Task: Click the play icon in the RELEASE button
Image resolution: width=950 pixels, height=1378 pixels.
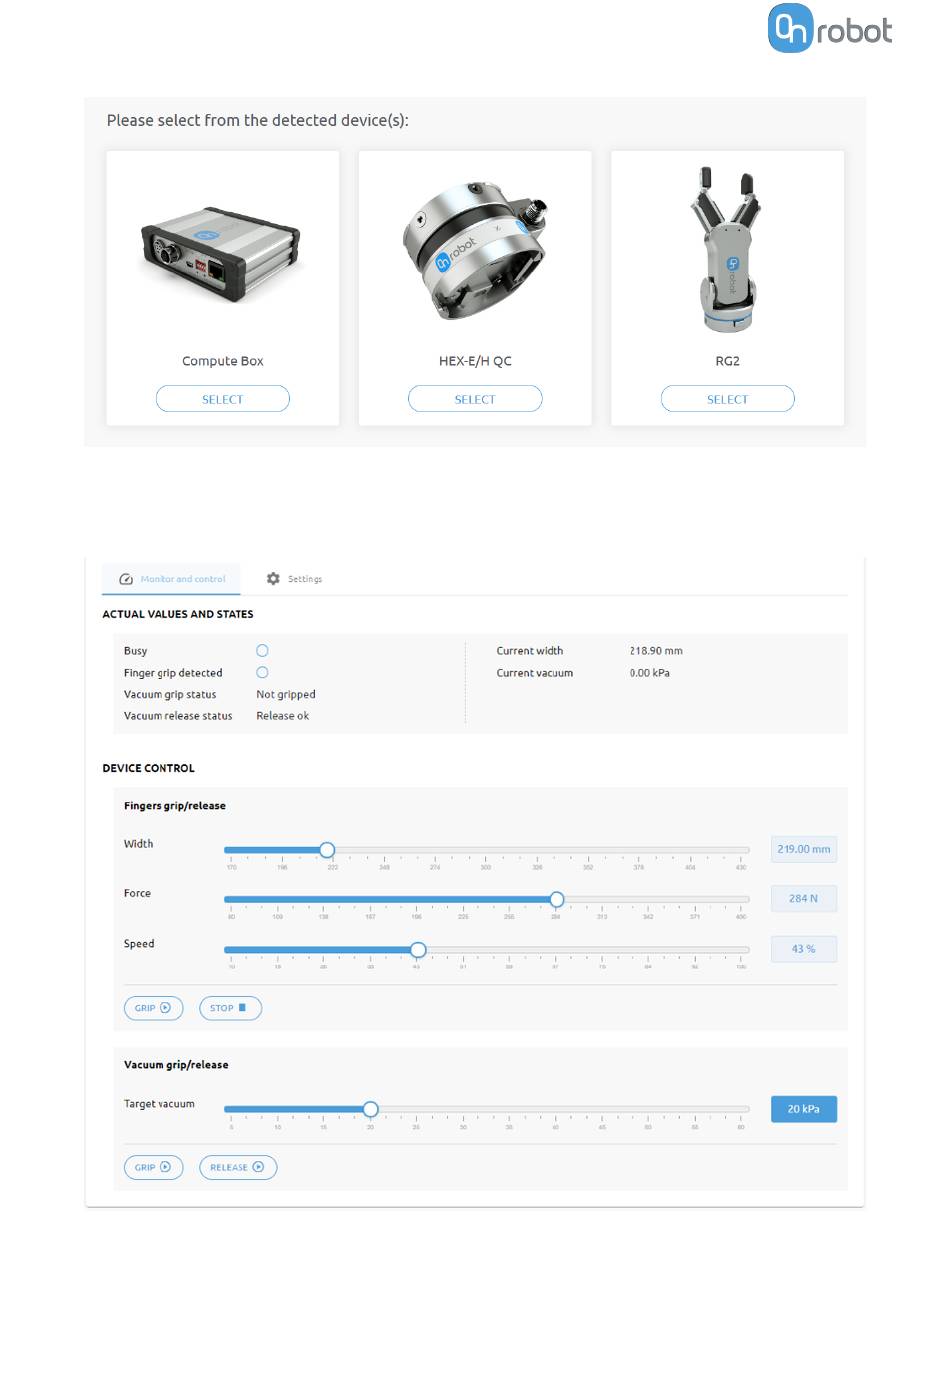Action: [259, 1167]
